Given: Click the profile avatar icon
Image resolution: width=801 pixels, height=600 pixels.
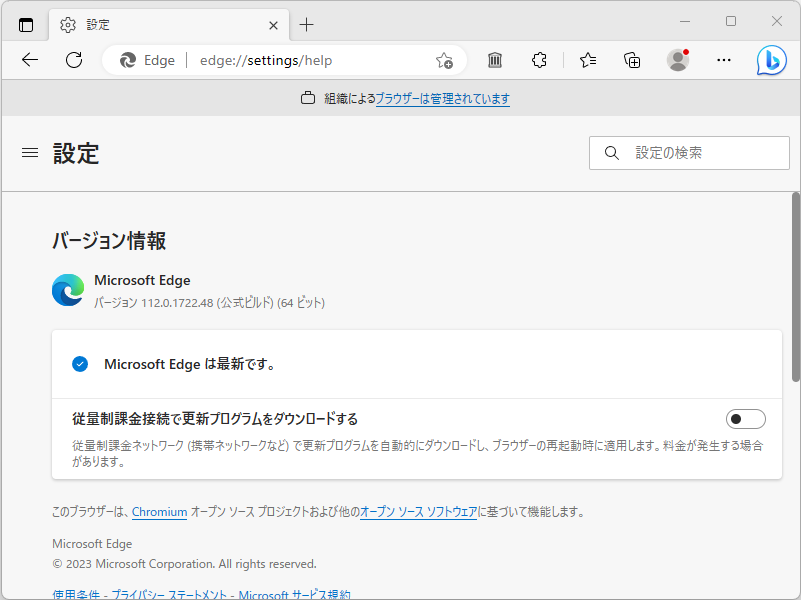Looking at the screenshot, I should coord(677,60).
